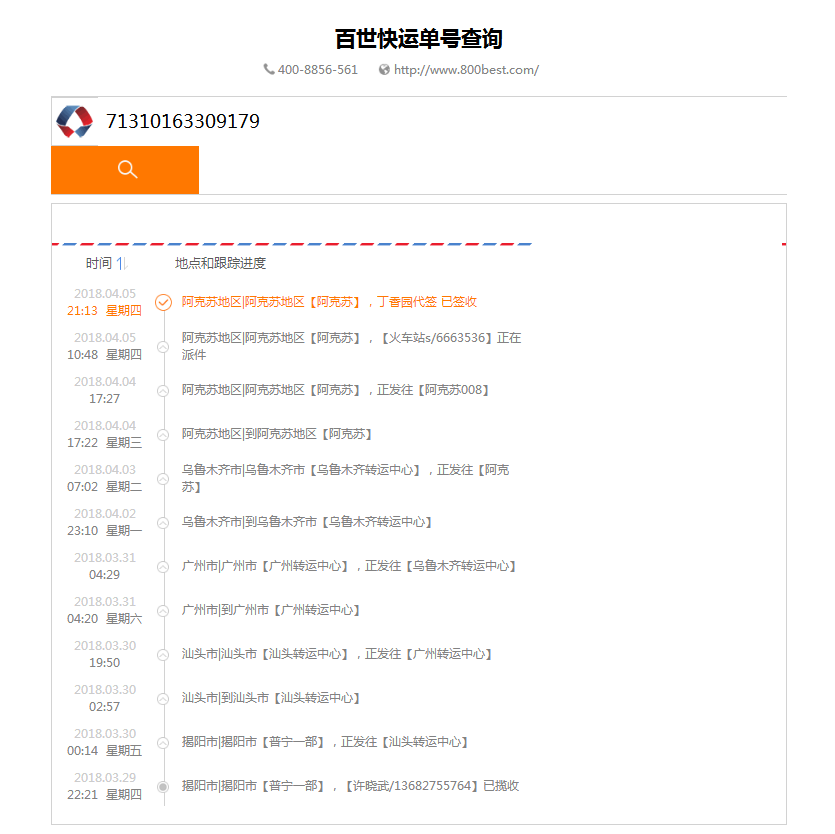The width and height of the screenshot is (835, 834).
Task: Click the Best Express logo icon
Action: click(x=75, y=121)
